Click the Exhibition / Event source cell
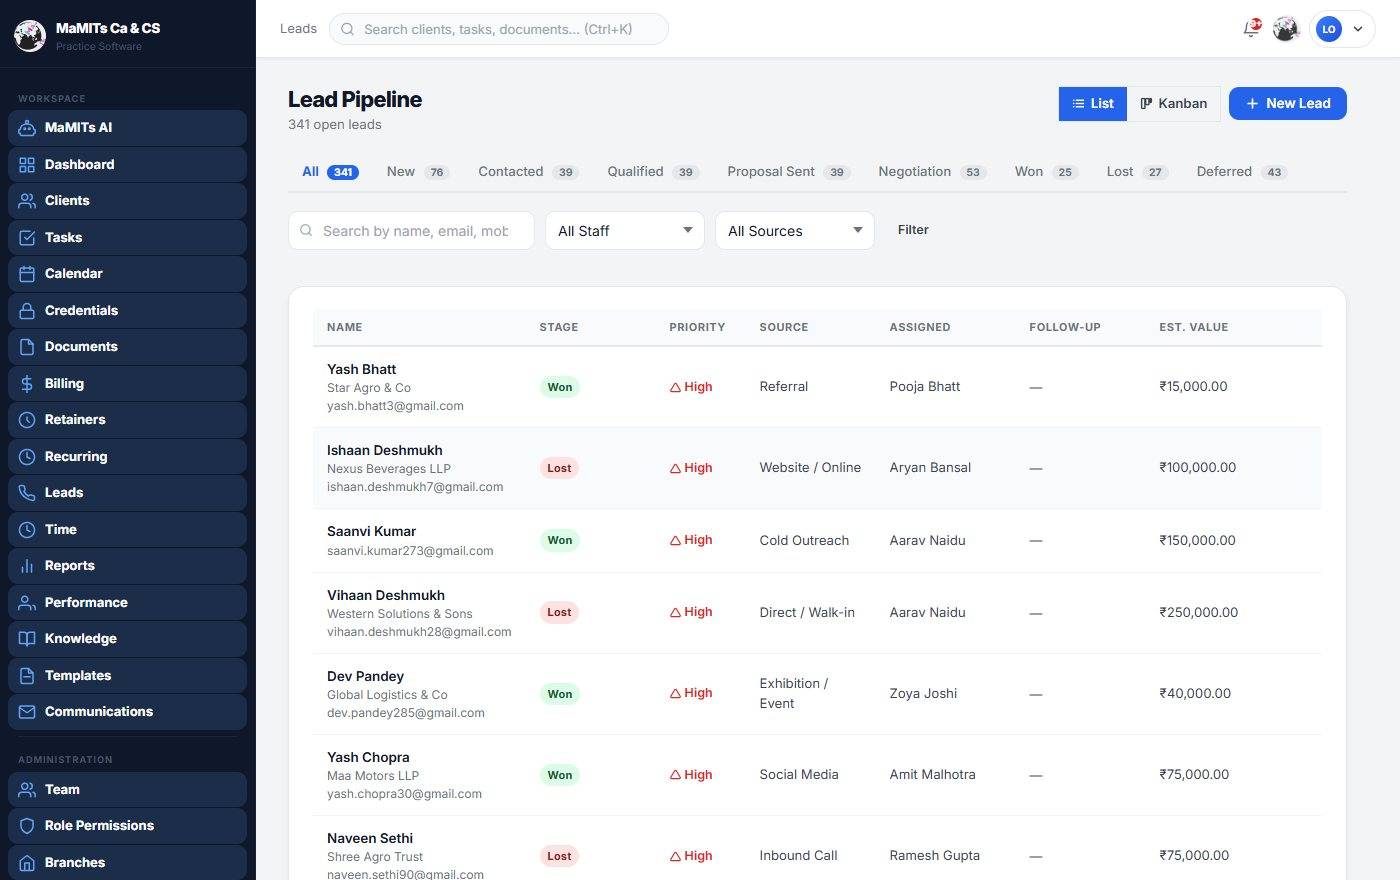Viewport: 1400px width, 880px height. (794, 693)
